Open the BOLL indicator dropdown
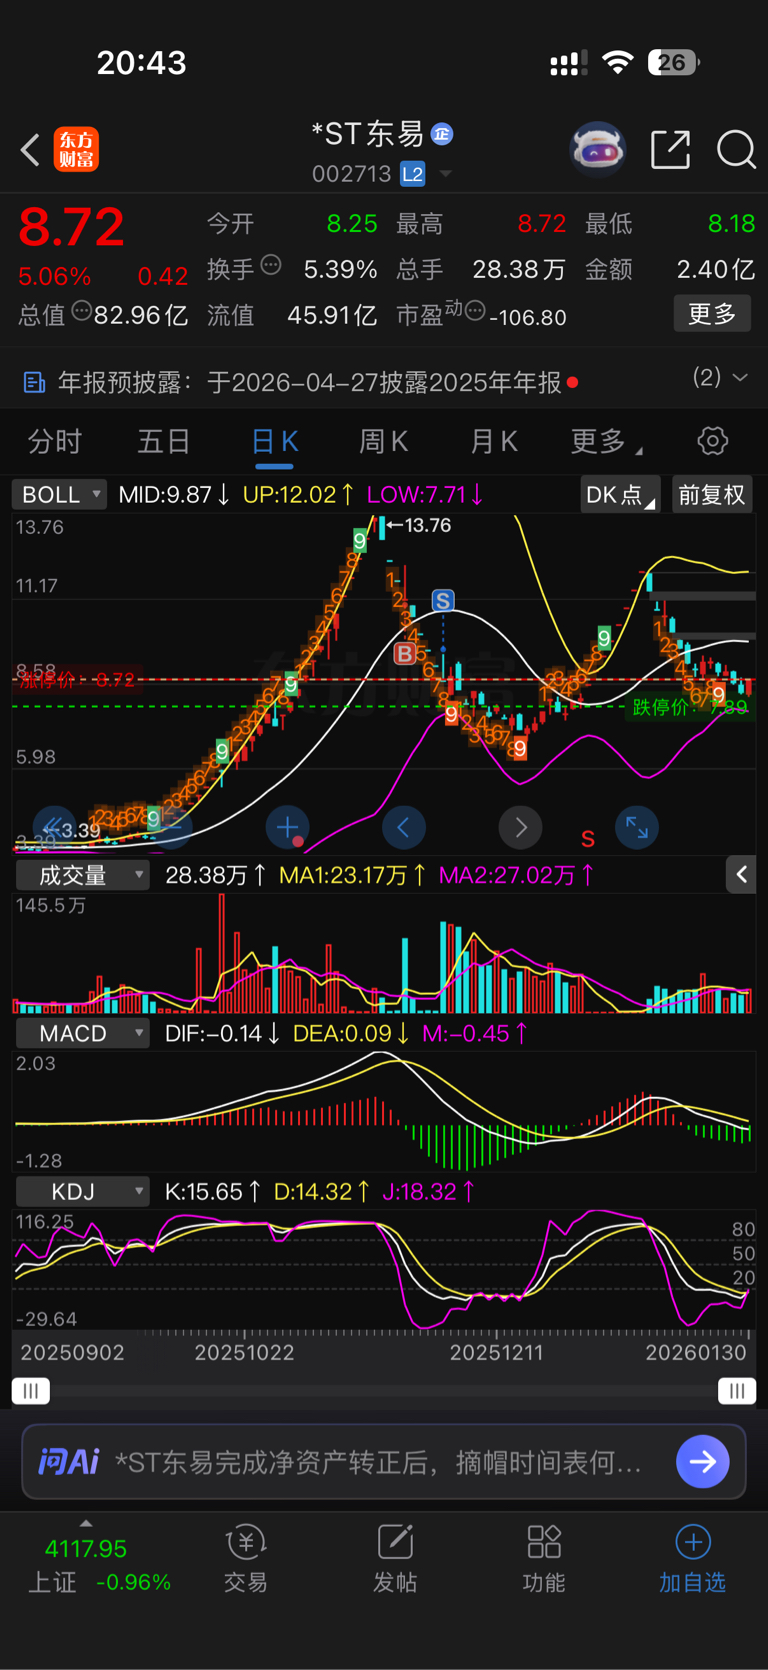This screenshot has height=1670, width=768. coord(59,494)
